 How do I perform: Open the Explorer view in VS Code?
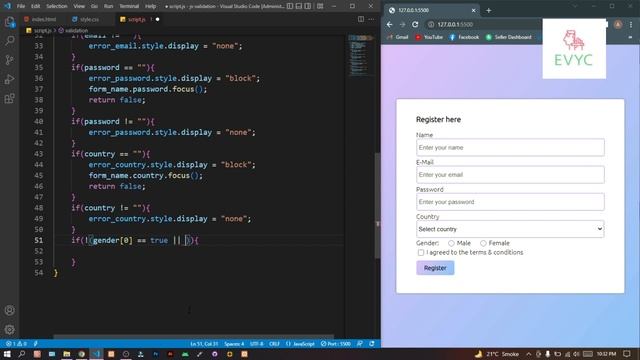click(9, 22)
